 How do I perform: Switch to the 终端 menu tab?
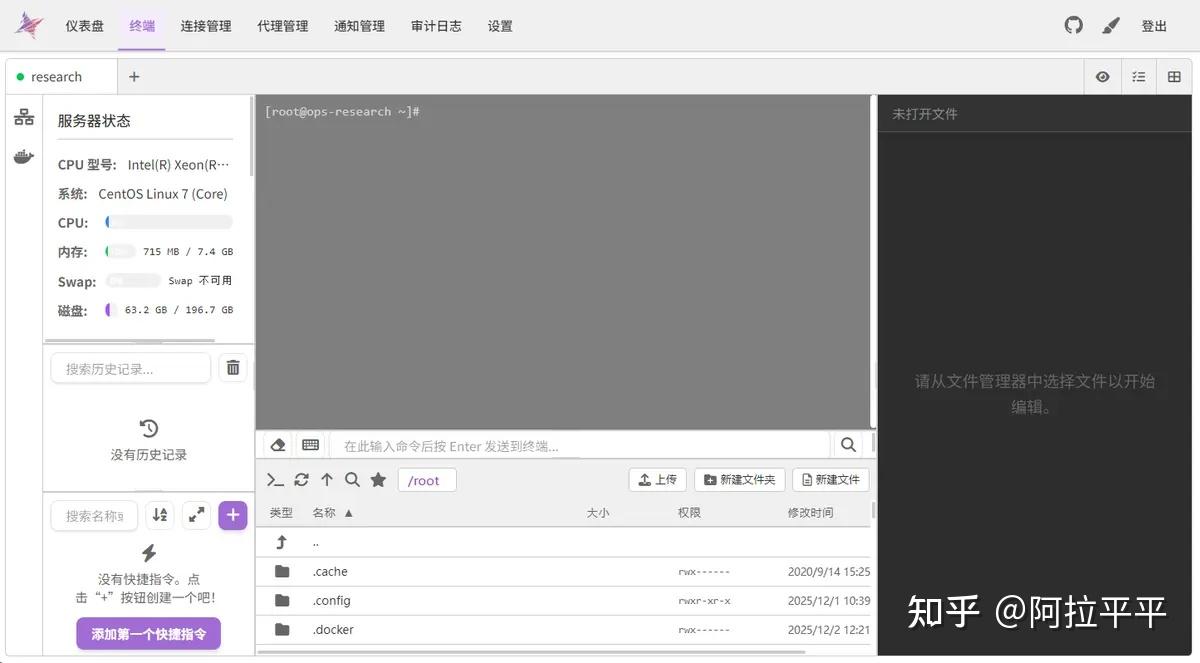coord(142,26)
